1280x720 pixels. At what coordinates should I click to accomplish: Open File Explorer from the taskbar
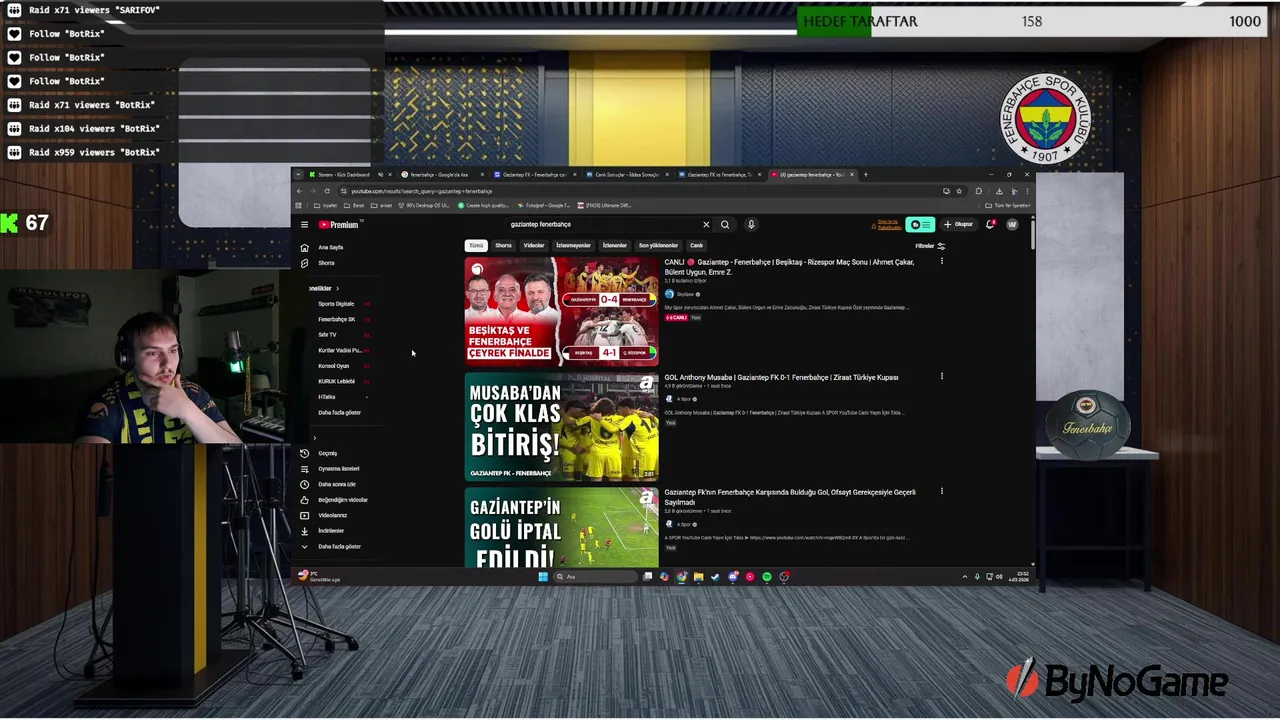[698, 576]
